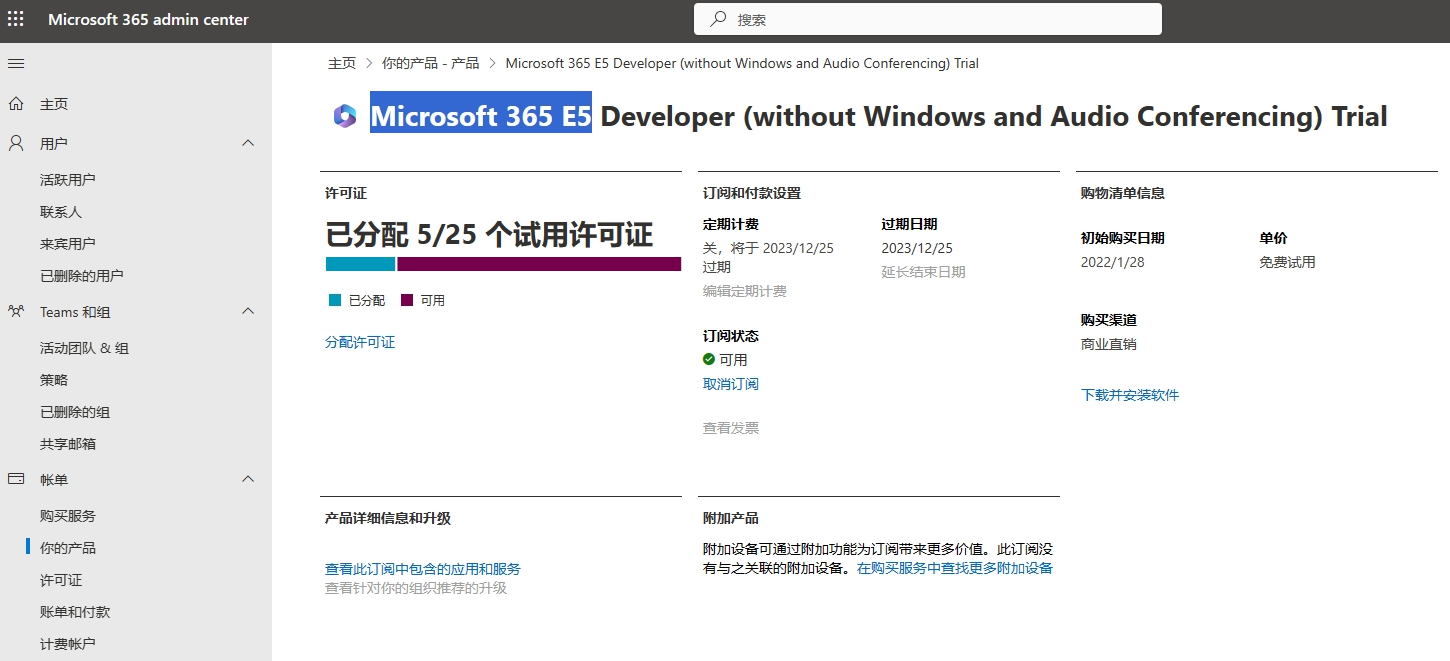The width and height of the screenshot is (1450, 661).
Task: Click the highlighted Microsoft 365 E5 title text
Action: coord(481,117)
